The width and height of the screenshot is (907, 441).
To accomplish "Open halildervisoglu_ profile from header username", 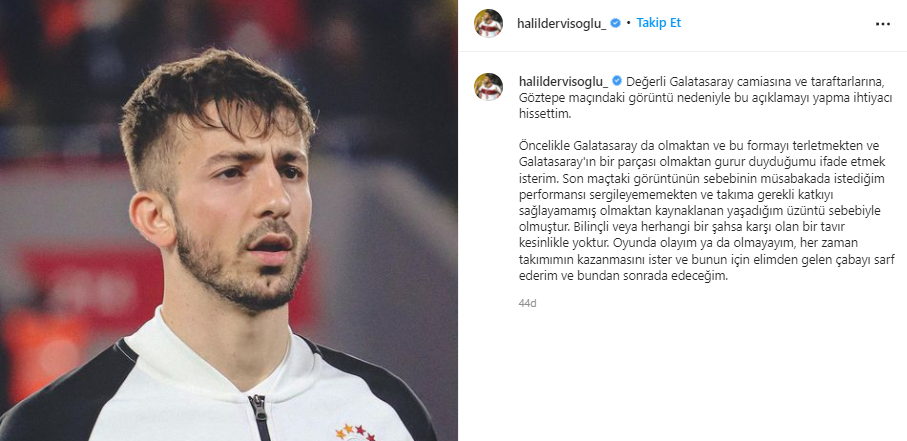I will click(x=562, y=23).
